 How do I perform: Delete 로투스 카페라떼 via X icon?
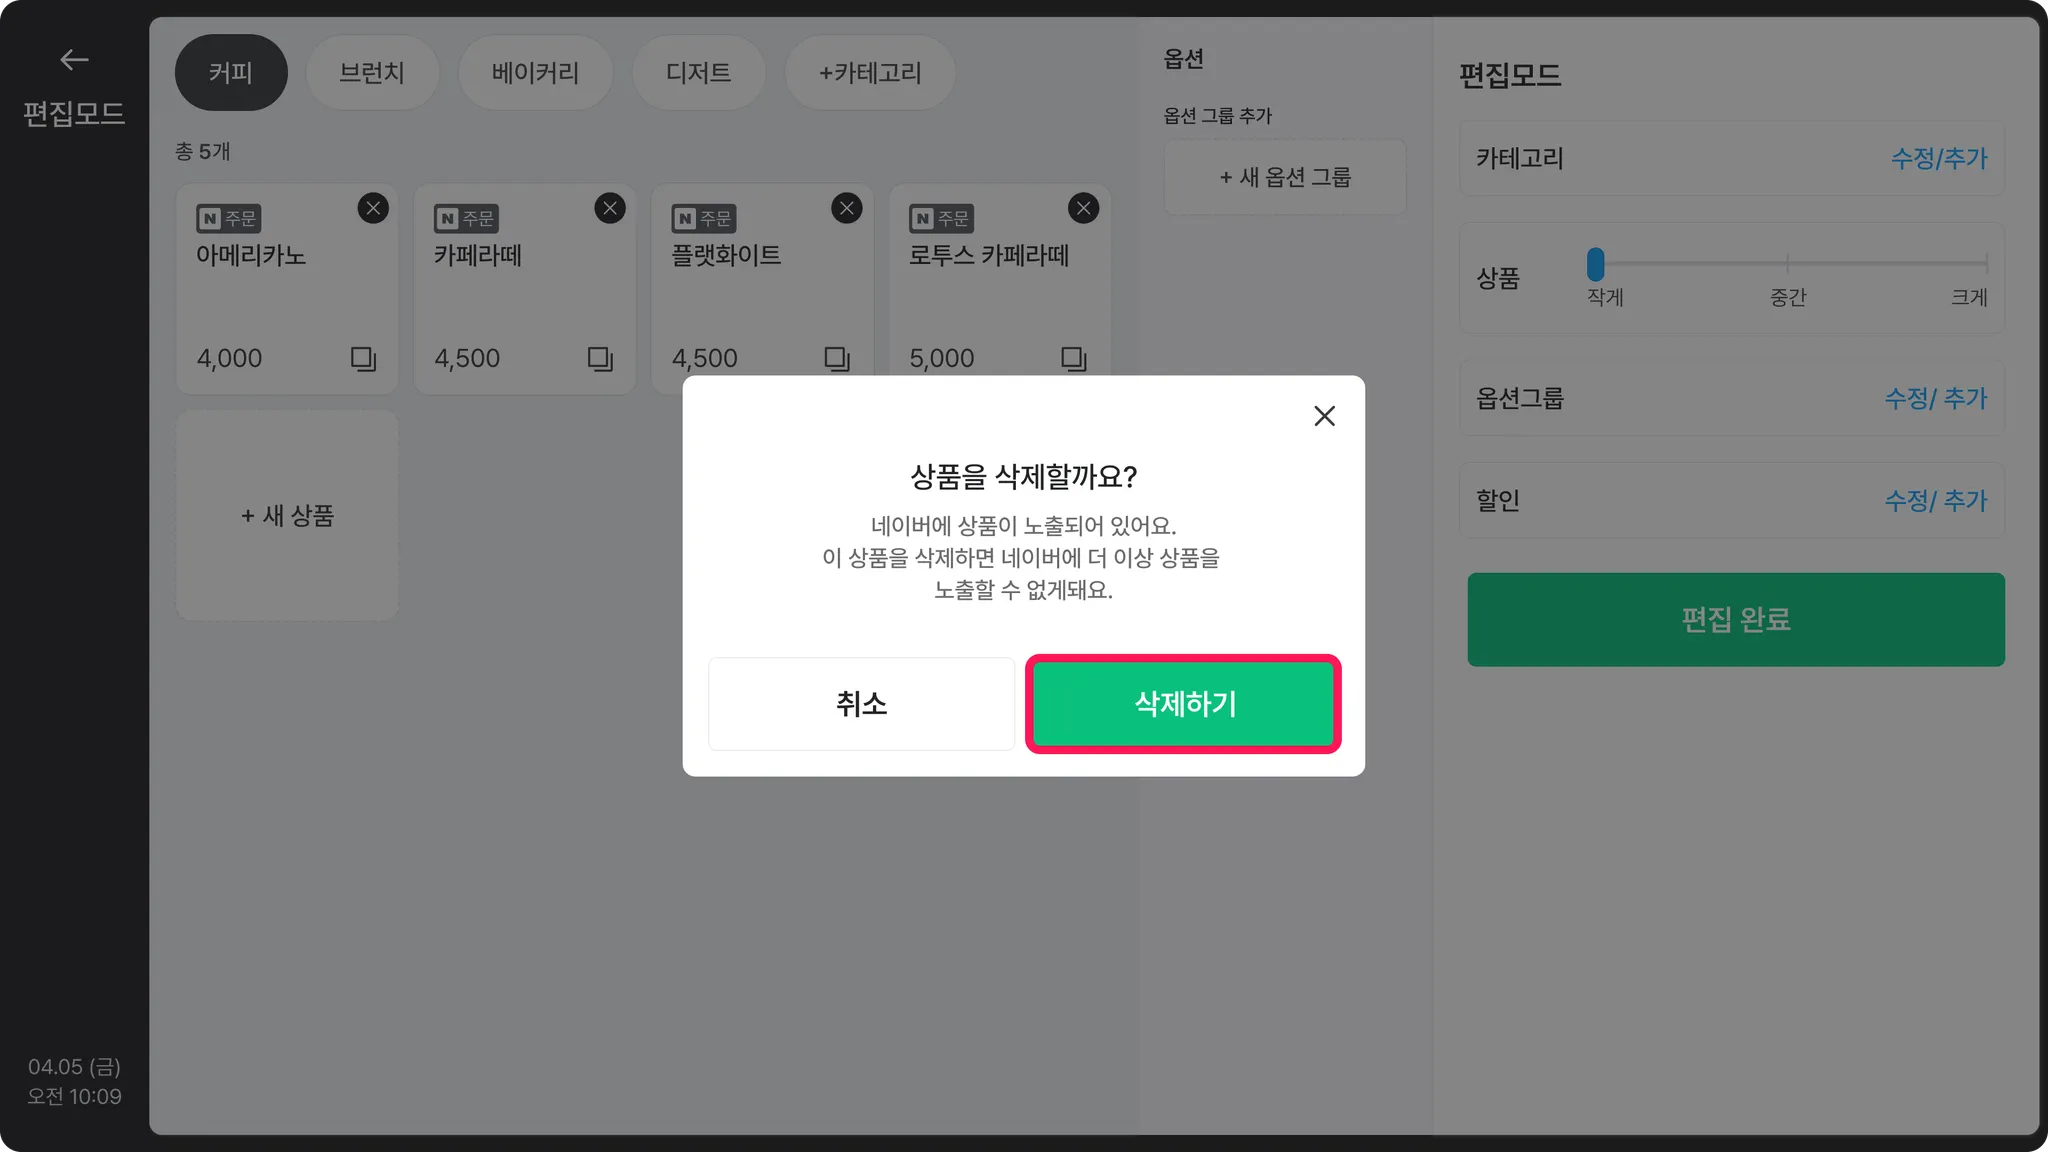pyautogui.click(x=1083, y=208)
